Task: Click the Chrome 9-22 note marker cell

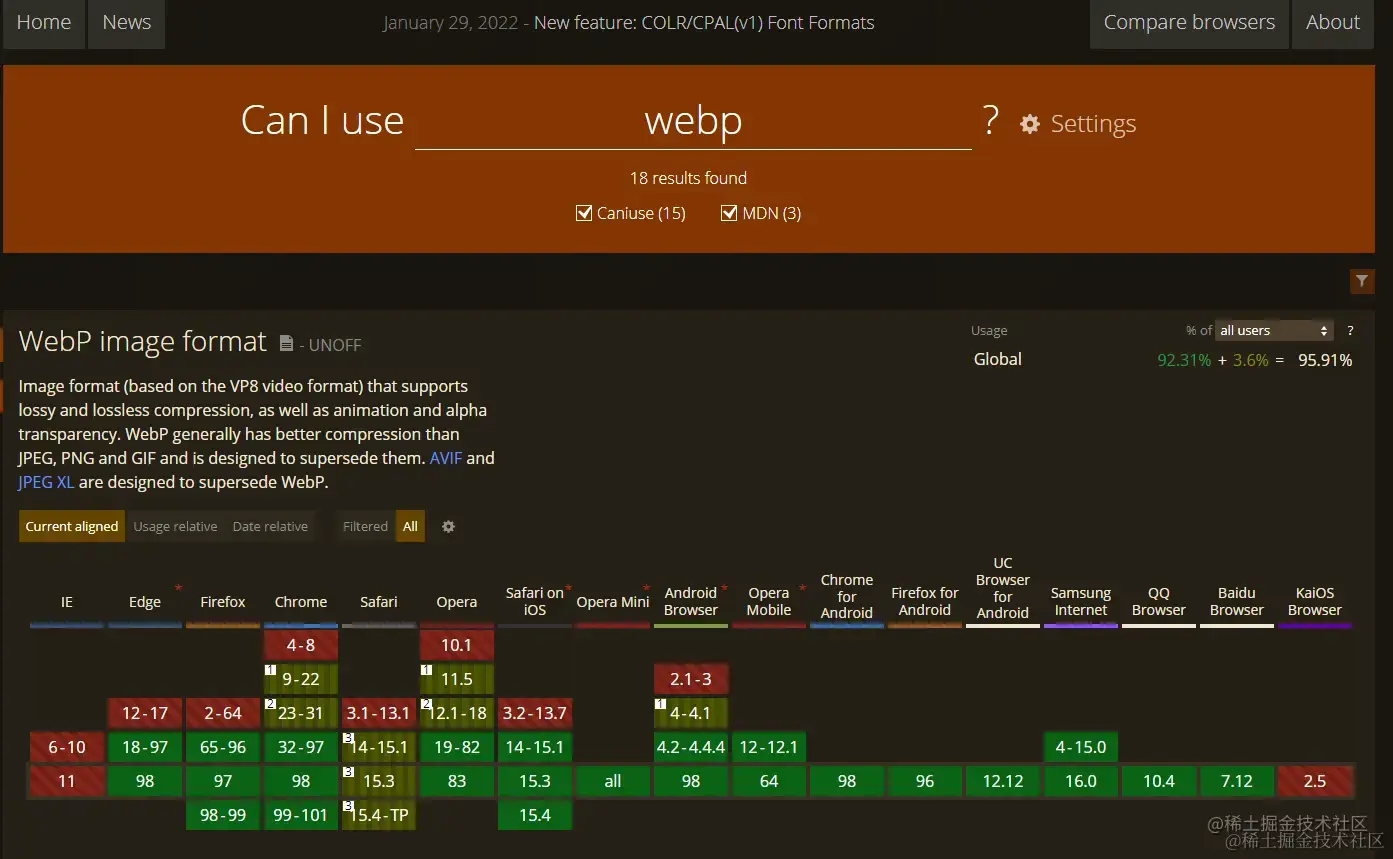Action: [301, 679]
